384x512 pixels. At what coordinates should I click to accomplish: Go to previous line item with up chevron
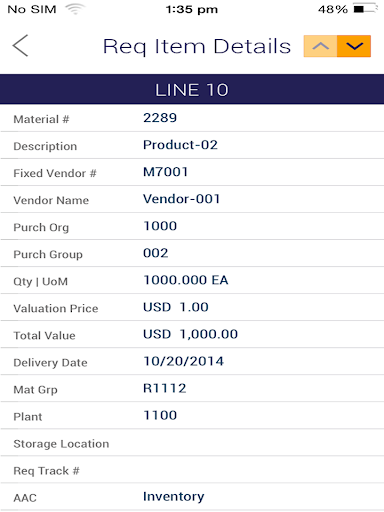tap(320, 46)
